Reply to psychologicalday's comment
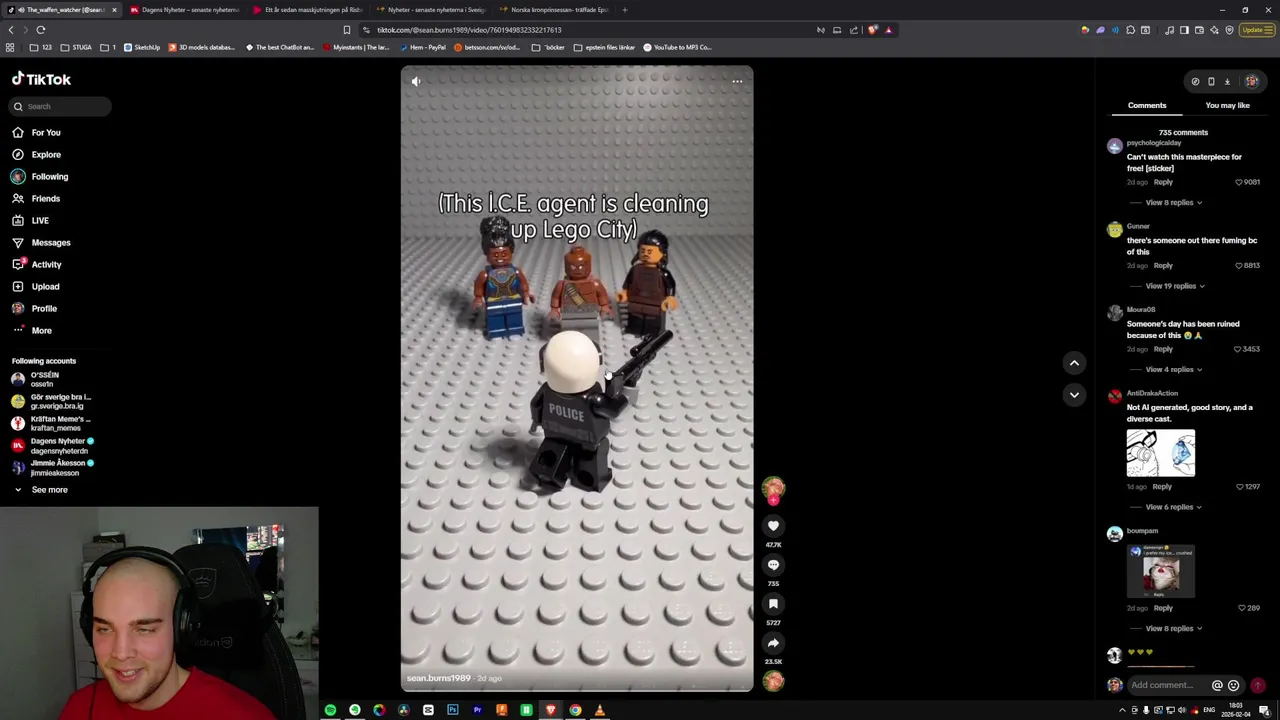The image size is (1280, 720). tap(1163, 182)
